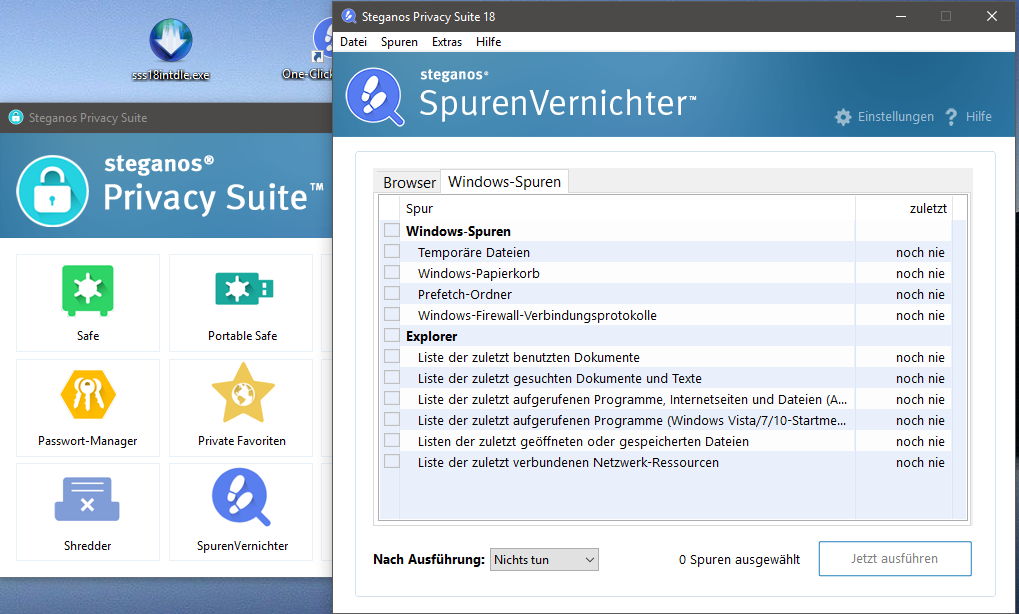1019x614 pixels.
Task: Check zuletzt verbundenen Netzwerk-Ressourcen checkbox
Action: (392, 461)
